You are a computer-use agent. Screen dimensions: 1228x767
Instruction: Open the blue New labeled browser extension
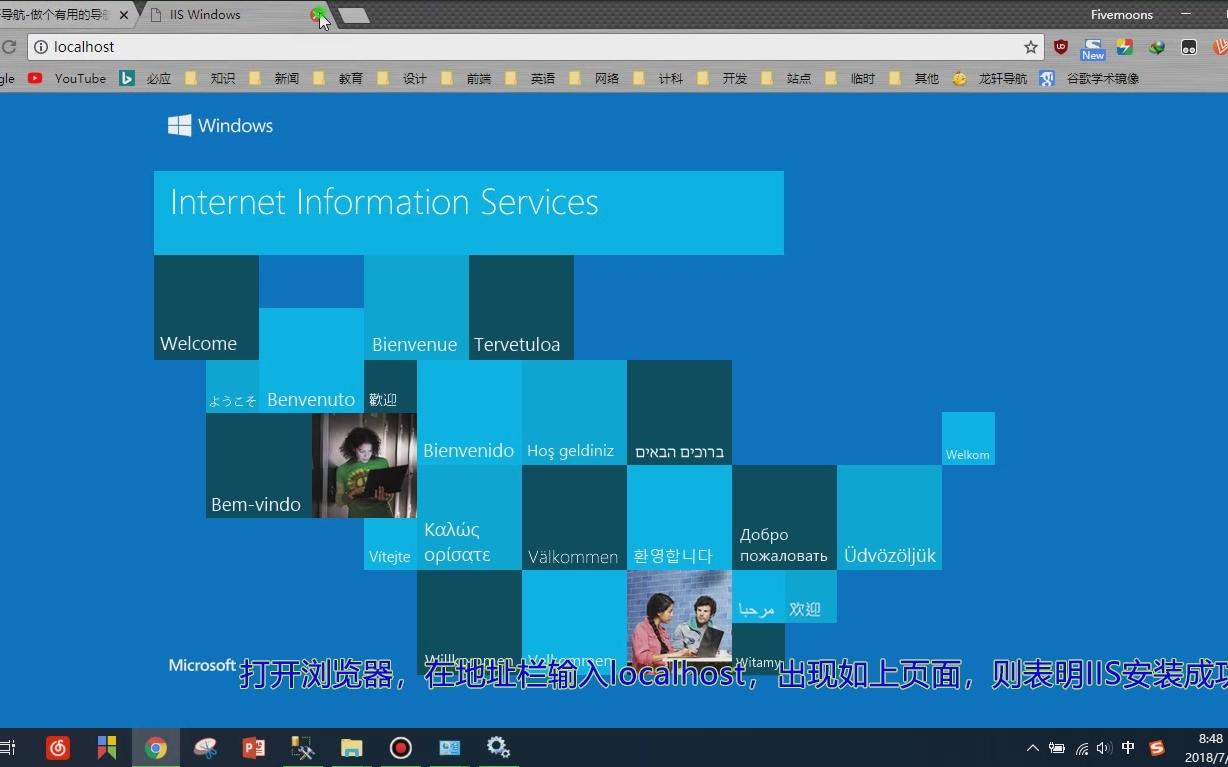click(1091, 48)
